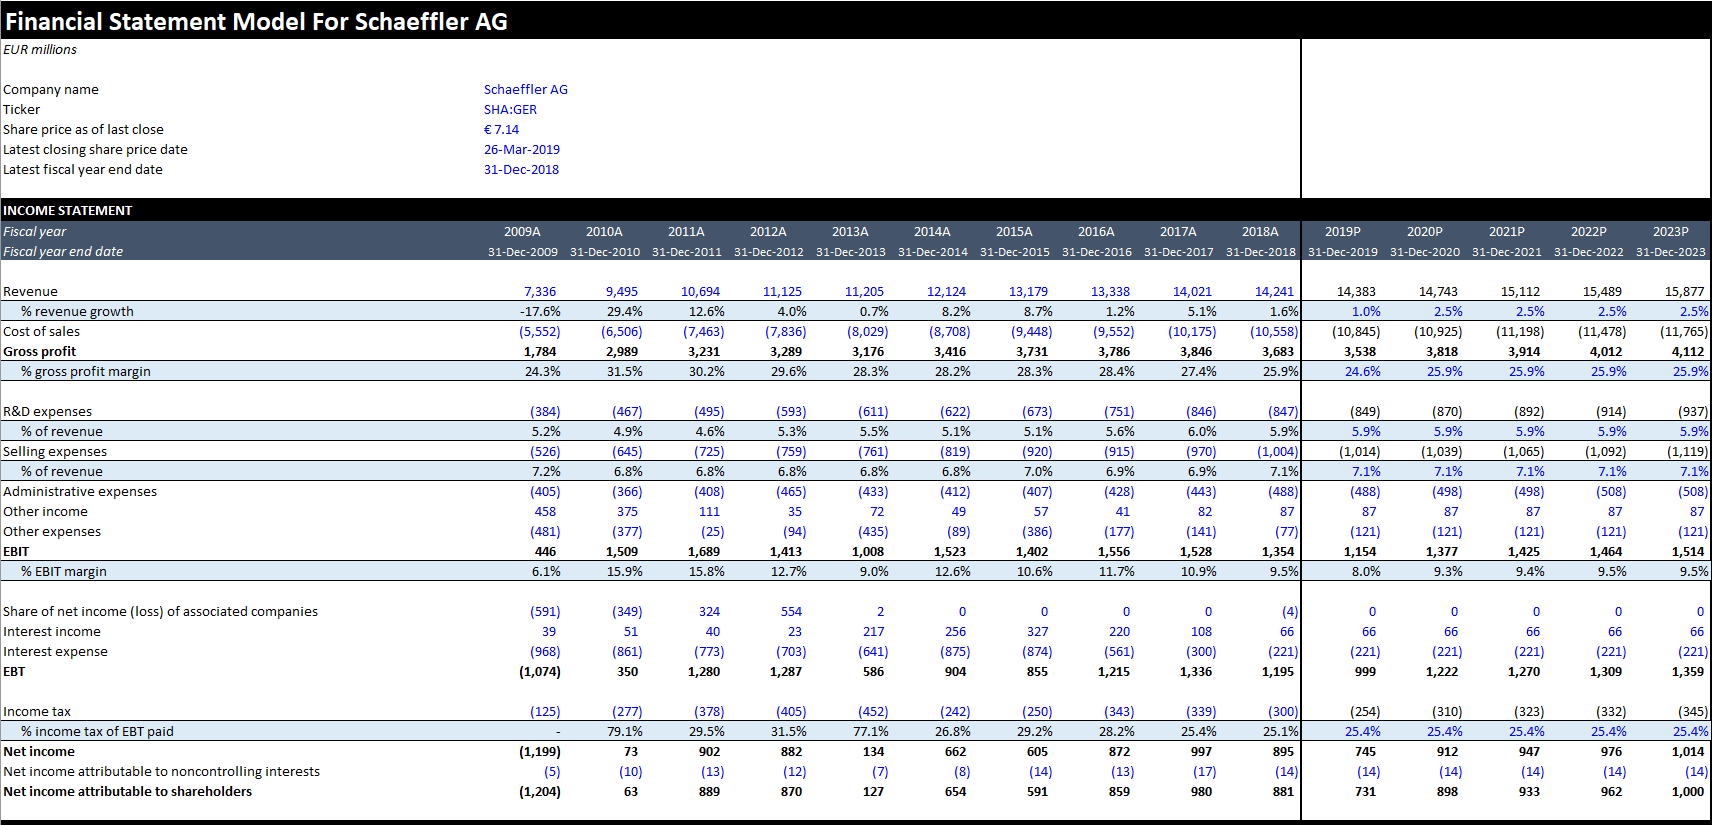The width and height of the screenshot is (1714, 825).
Task: Select the Financial Statement Model title
Action: pyautogui.click(x=256, y=21)
